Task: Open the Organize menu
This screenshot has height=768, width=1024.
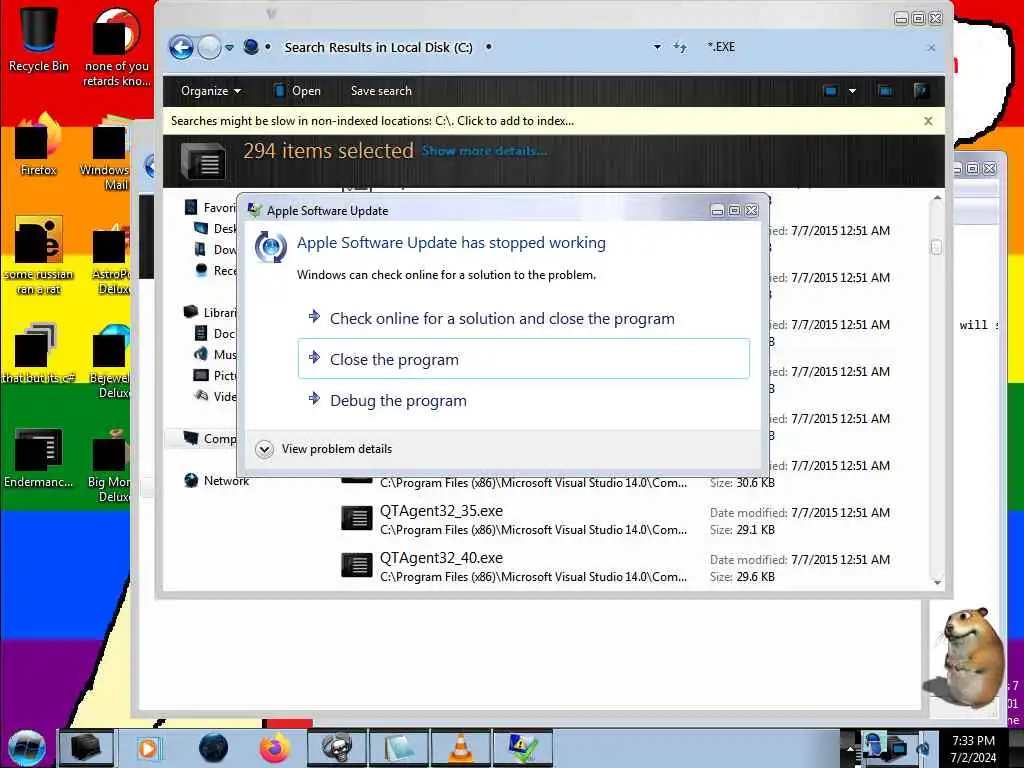Action: click(x=210, y=91)
